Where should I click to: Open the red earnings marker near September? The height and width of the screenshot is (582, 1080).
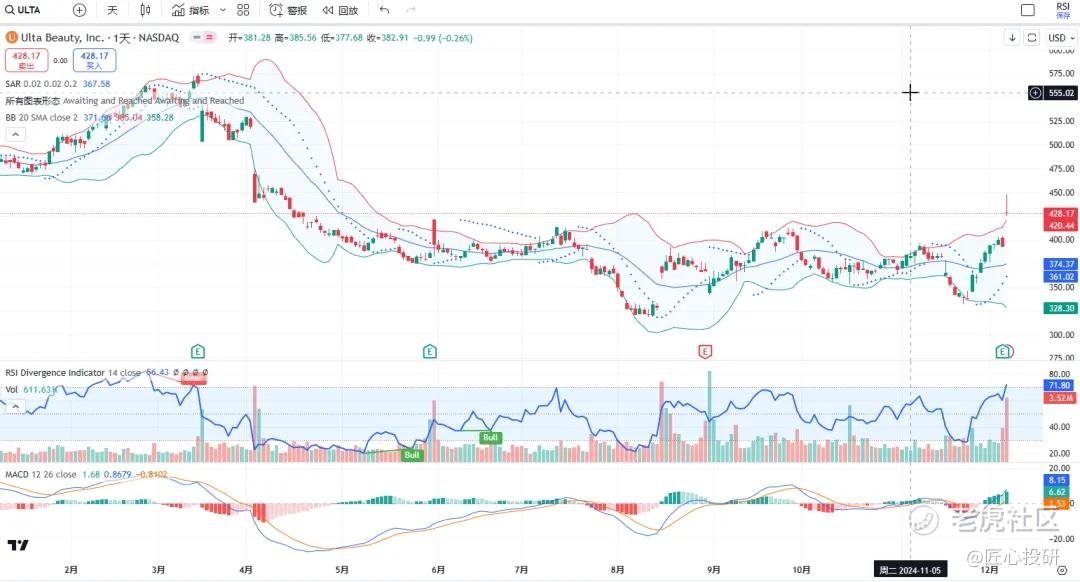705,352
